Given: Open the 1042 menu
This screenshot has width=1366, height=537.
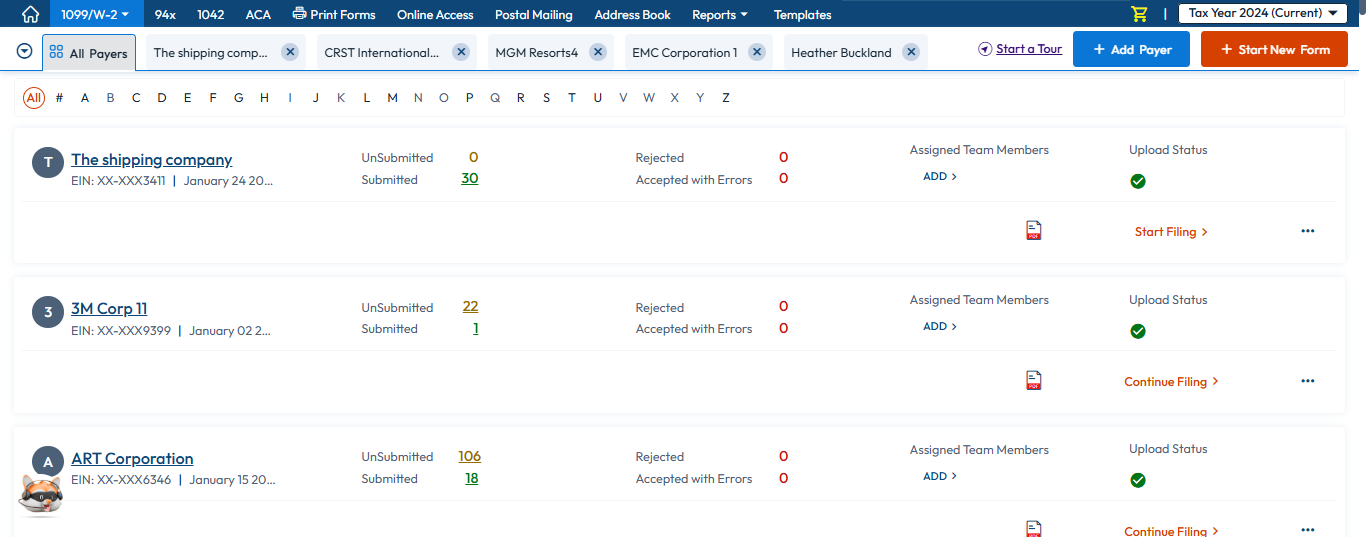Looking at the screenshot, I should click(x=211, y=14).
